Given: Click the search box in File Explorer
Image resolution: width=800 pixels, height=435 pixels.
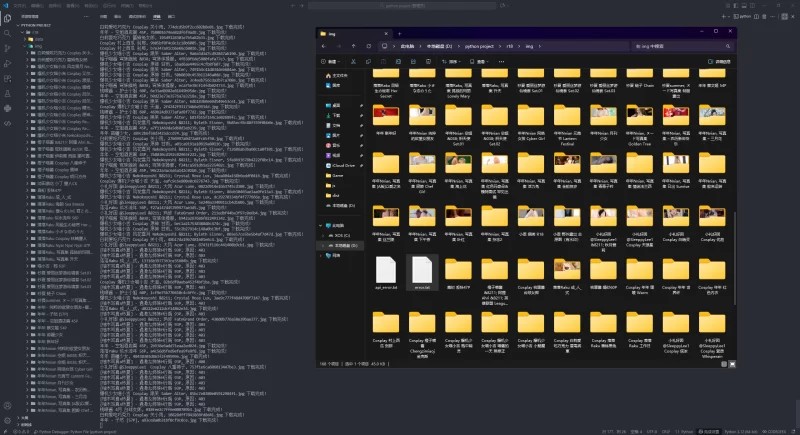Looking at the screenshot, I should pos(683,46).
